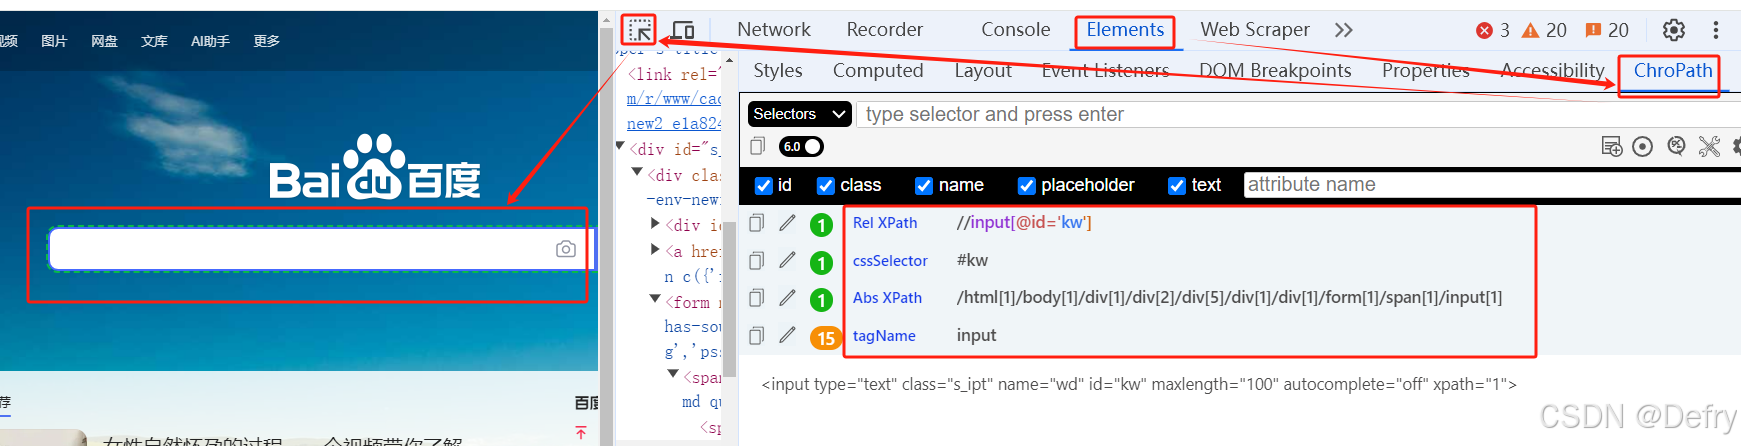This screenshot has height=446, width=1741.
Task: Open the Web Scraper tab
Action: (x=1255, y=30)
